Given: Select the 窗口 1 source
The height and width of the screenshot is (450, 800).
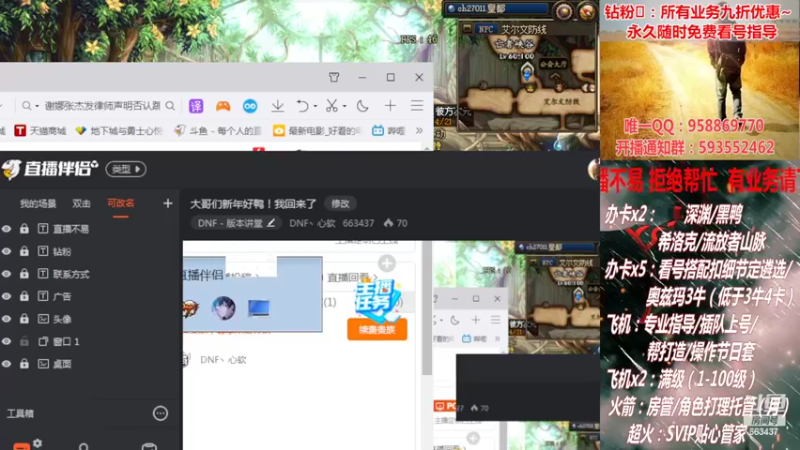Looking at the screenshot, I should [x=66, y=341].
